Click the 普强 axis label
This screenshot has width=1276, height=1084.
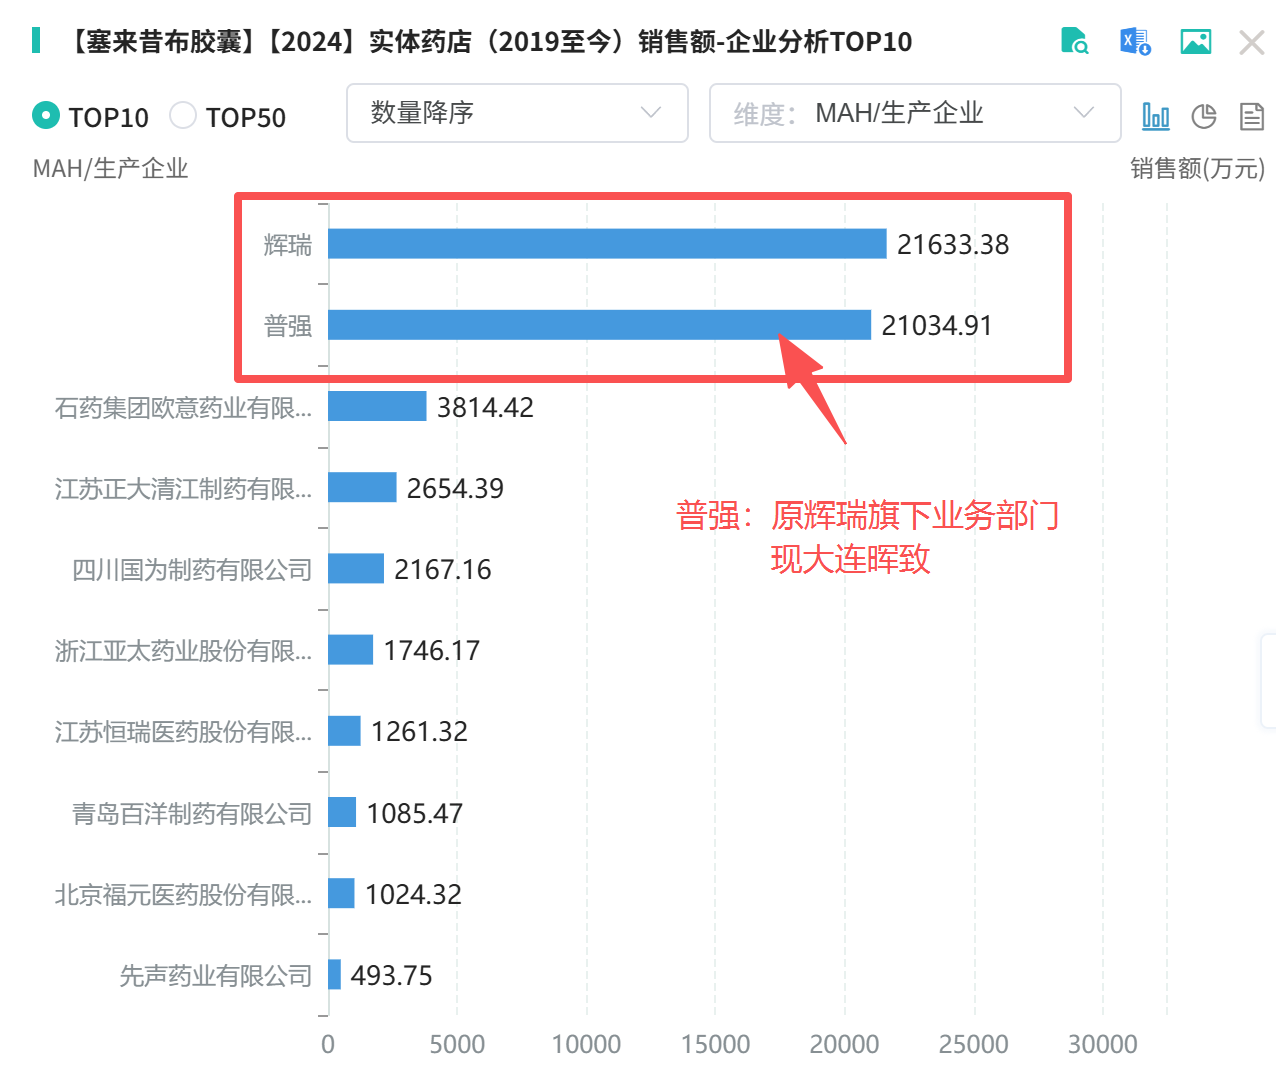coord(288,326)
